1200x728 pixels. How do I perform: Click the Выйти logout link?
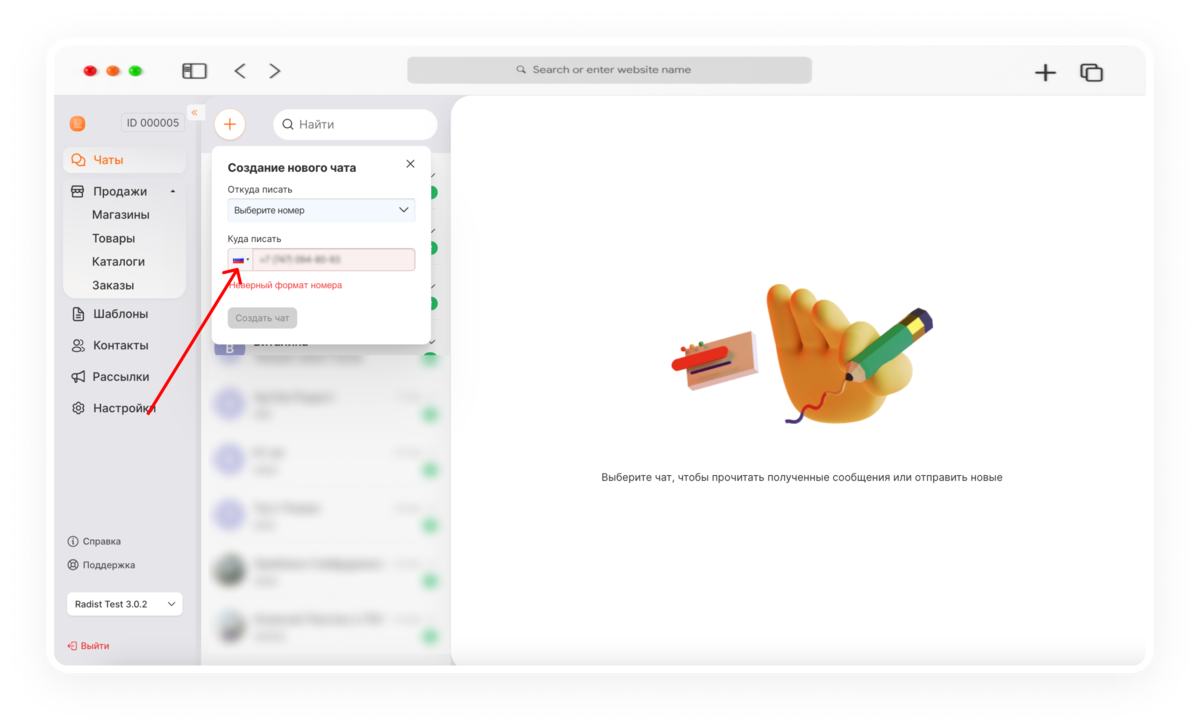click(x=89, y=646)
